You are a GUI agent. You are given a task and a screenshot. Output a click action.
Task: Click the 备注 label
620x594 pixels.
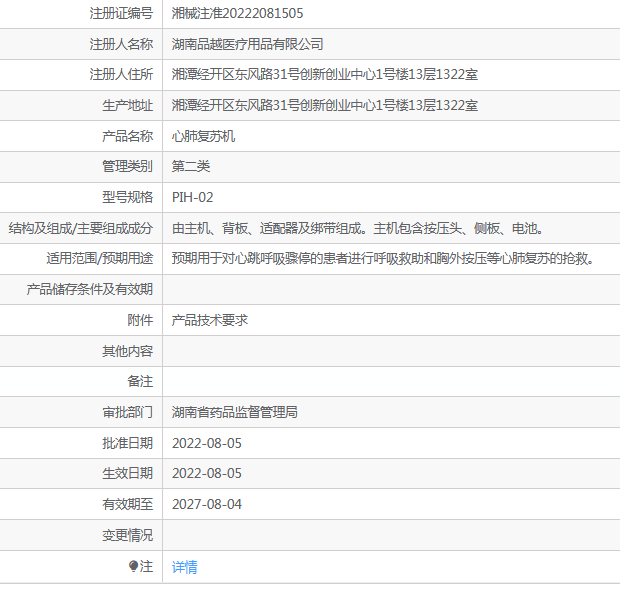pos(140,381)
